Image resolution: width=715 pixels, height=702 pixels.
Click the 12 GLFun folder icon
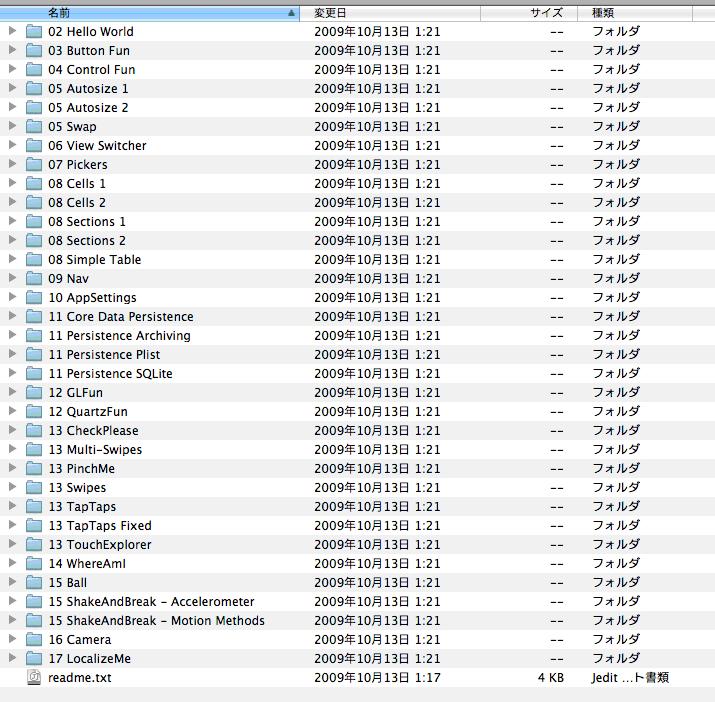(x=34, y=393)
